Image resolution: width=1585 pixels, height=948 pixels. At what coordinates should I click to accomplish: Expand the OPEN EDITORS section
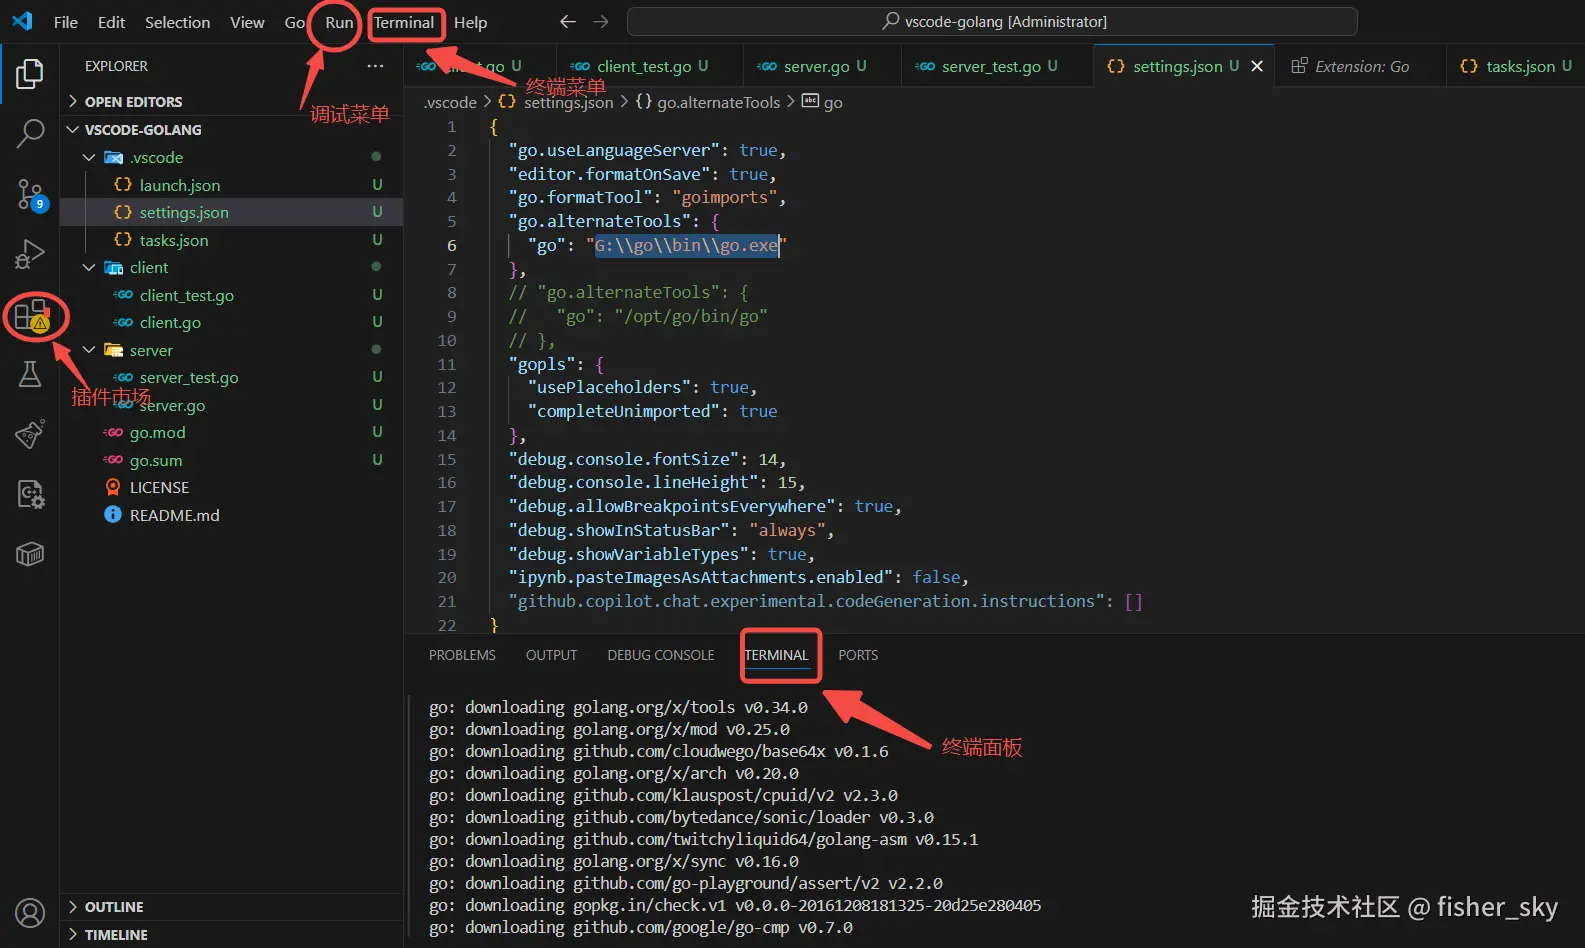tap(231, 102)
